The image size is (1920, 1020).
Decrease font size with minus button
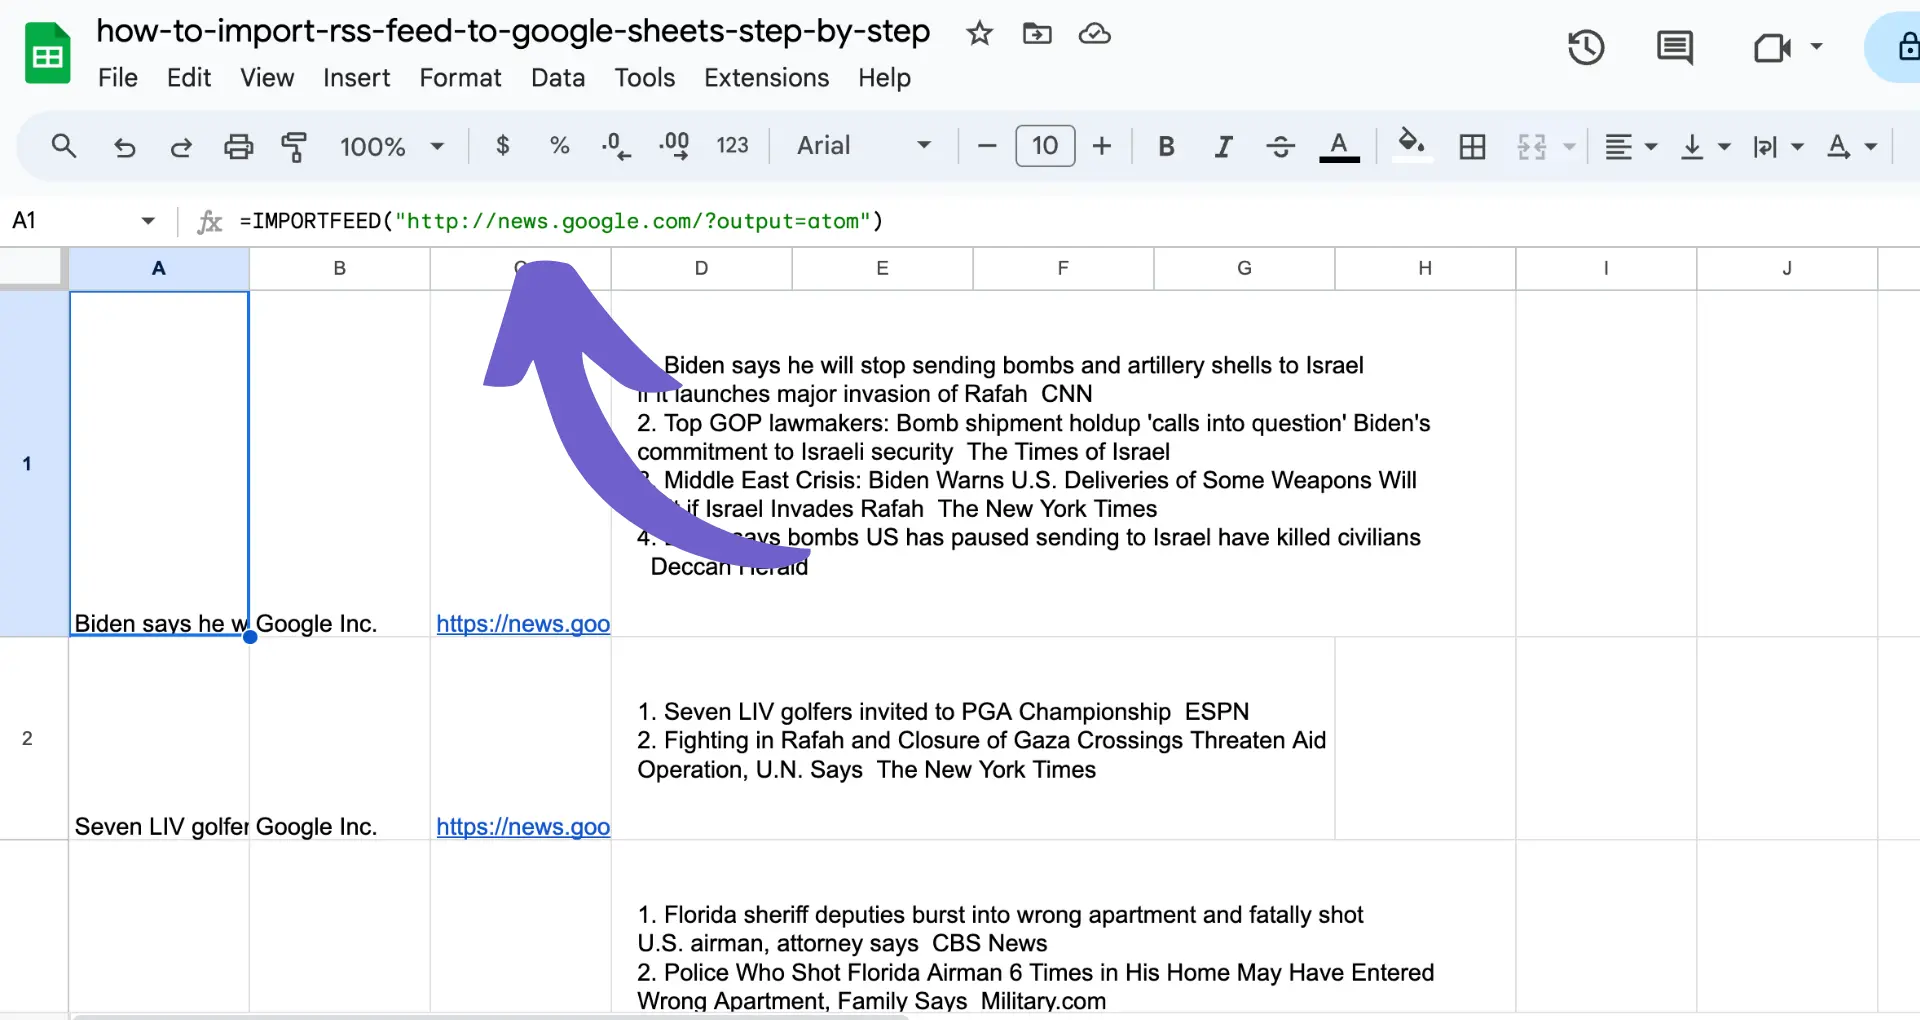(987, 146)
